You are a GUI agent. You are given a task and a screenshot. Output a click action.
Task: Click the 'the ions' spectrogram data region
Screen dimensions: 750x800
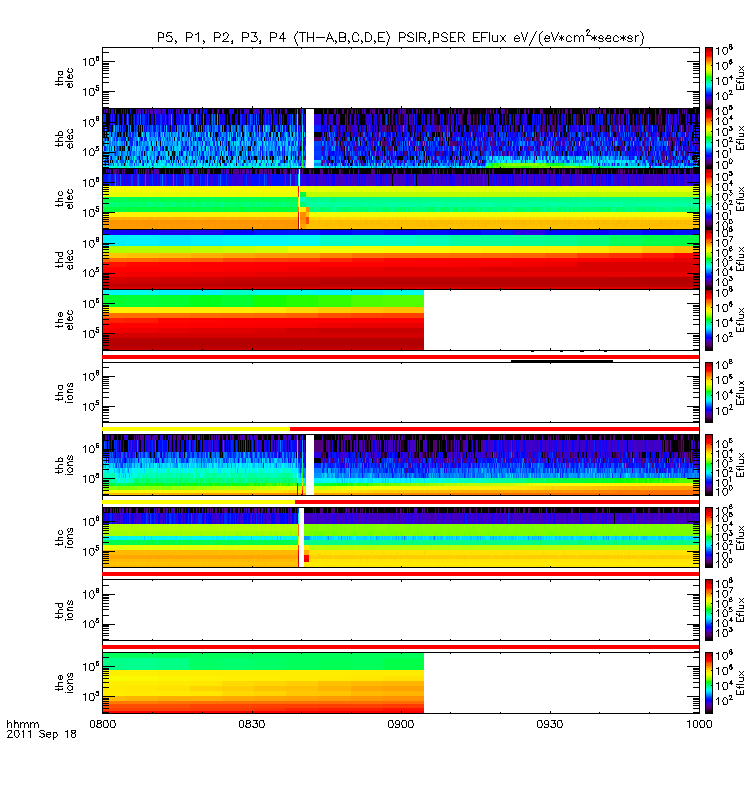pos(263,683)
